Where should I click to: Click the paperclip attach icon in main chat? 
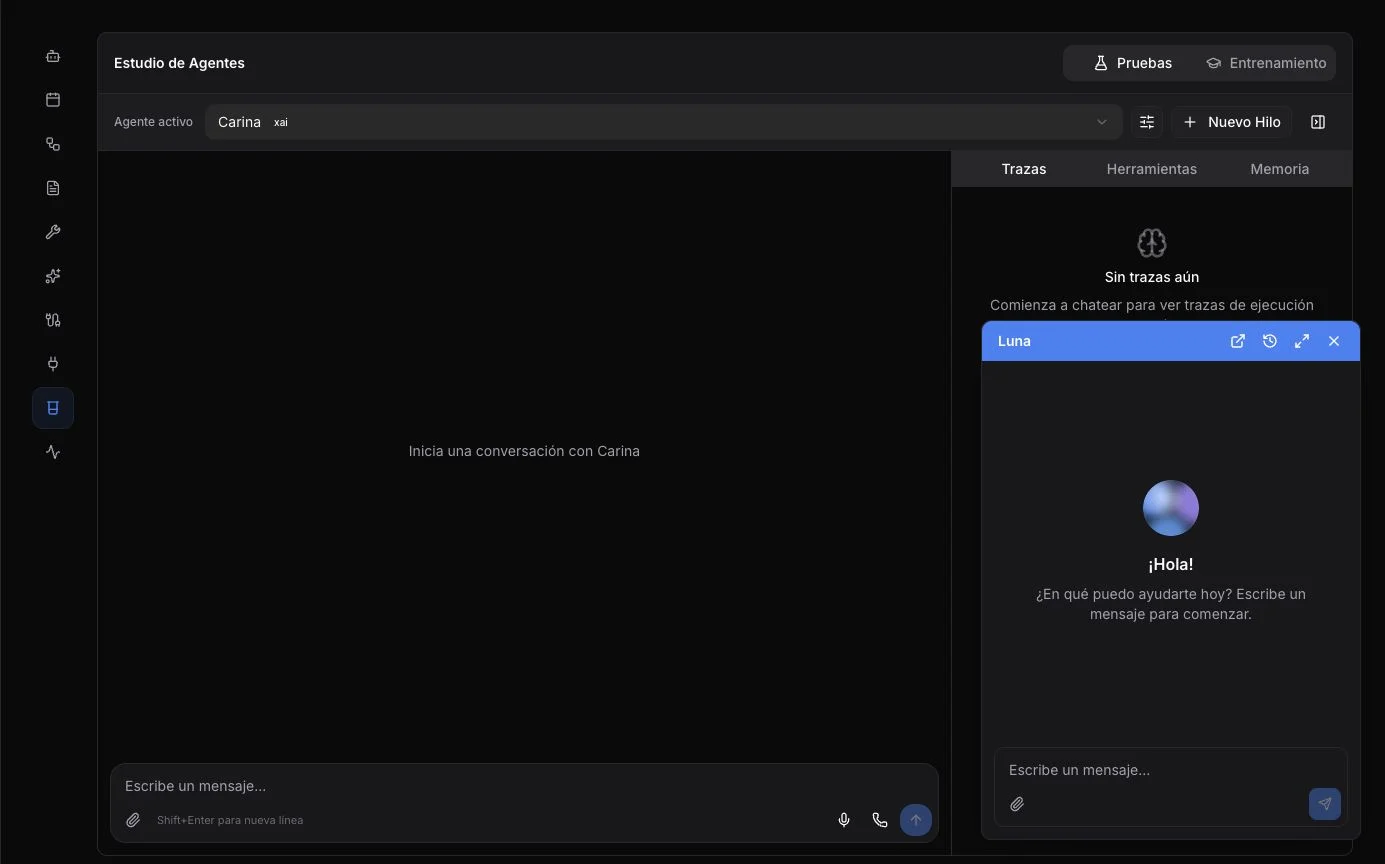click(133, 820)
